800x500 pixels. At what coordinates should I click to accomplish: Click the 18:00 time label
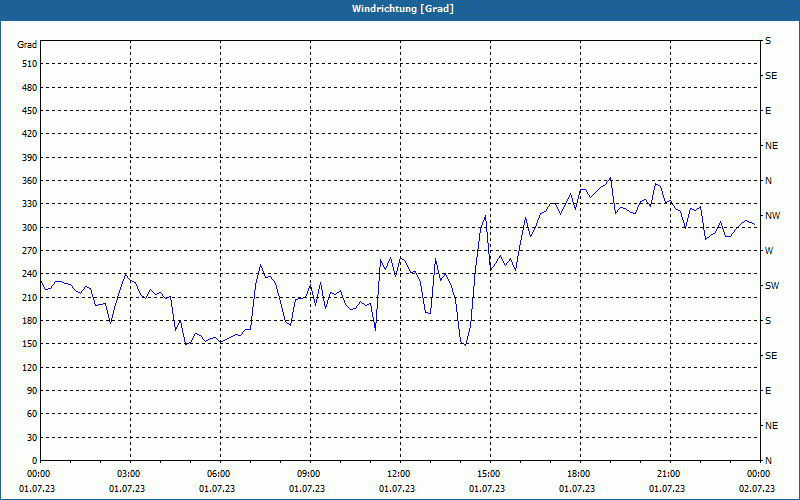(577, 474)
